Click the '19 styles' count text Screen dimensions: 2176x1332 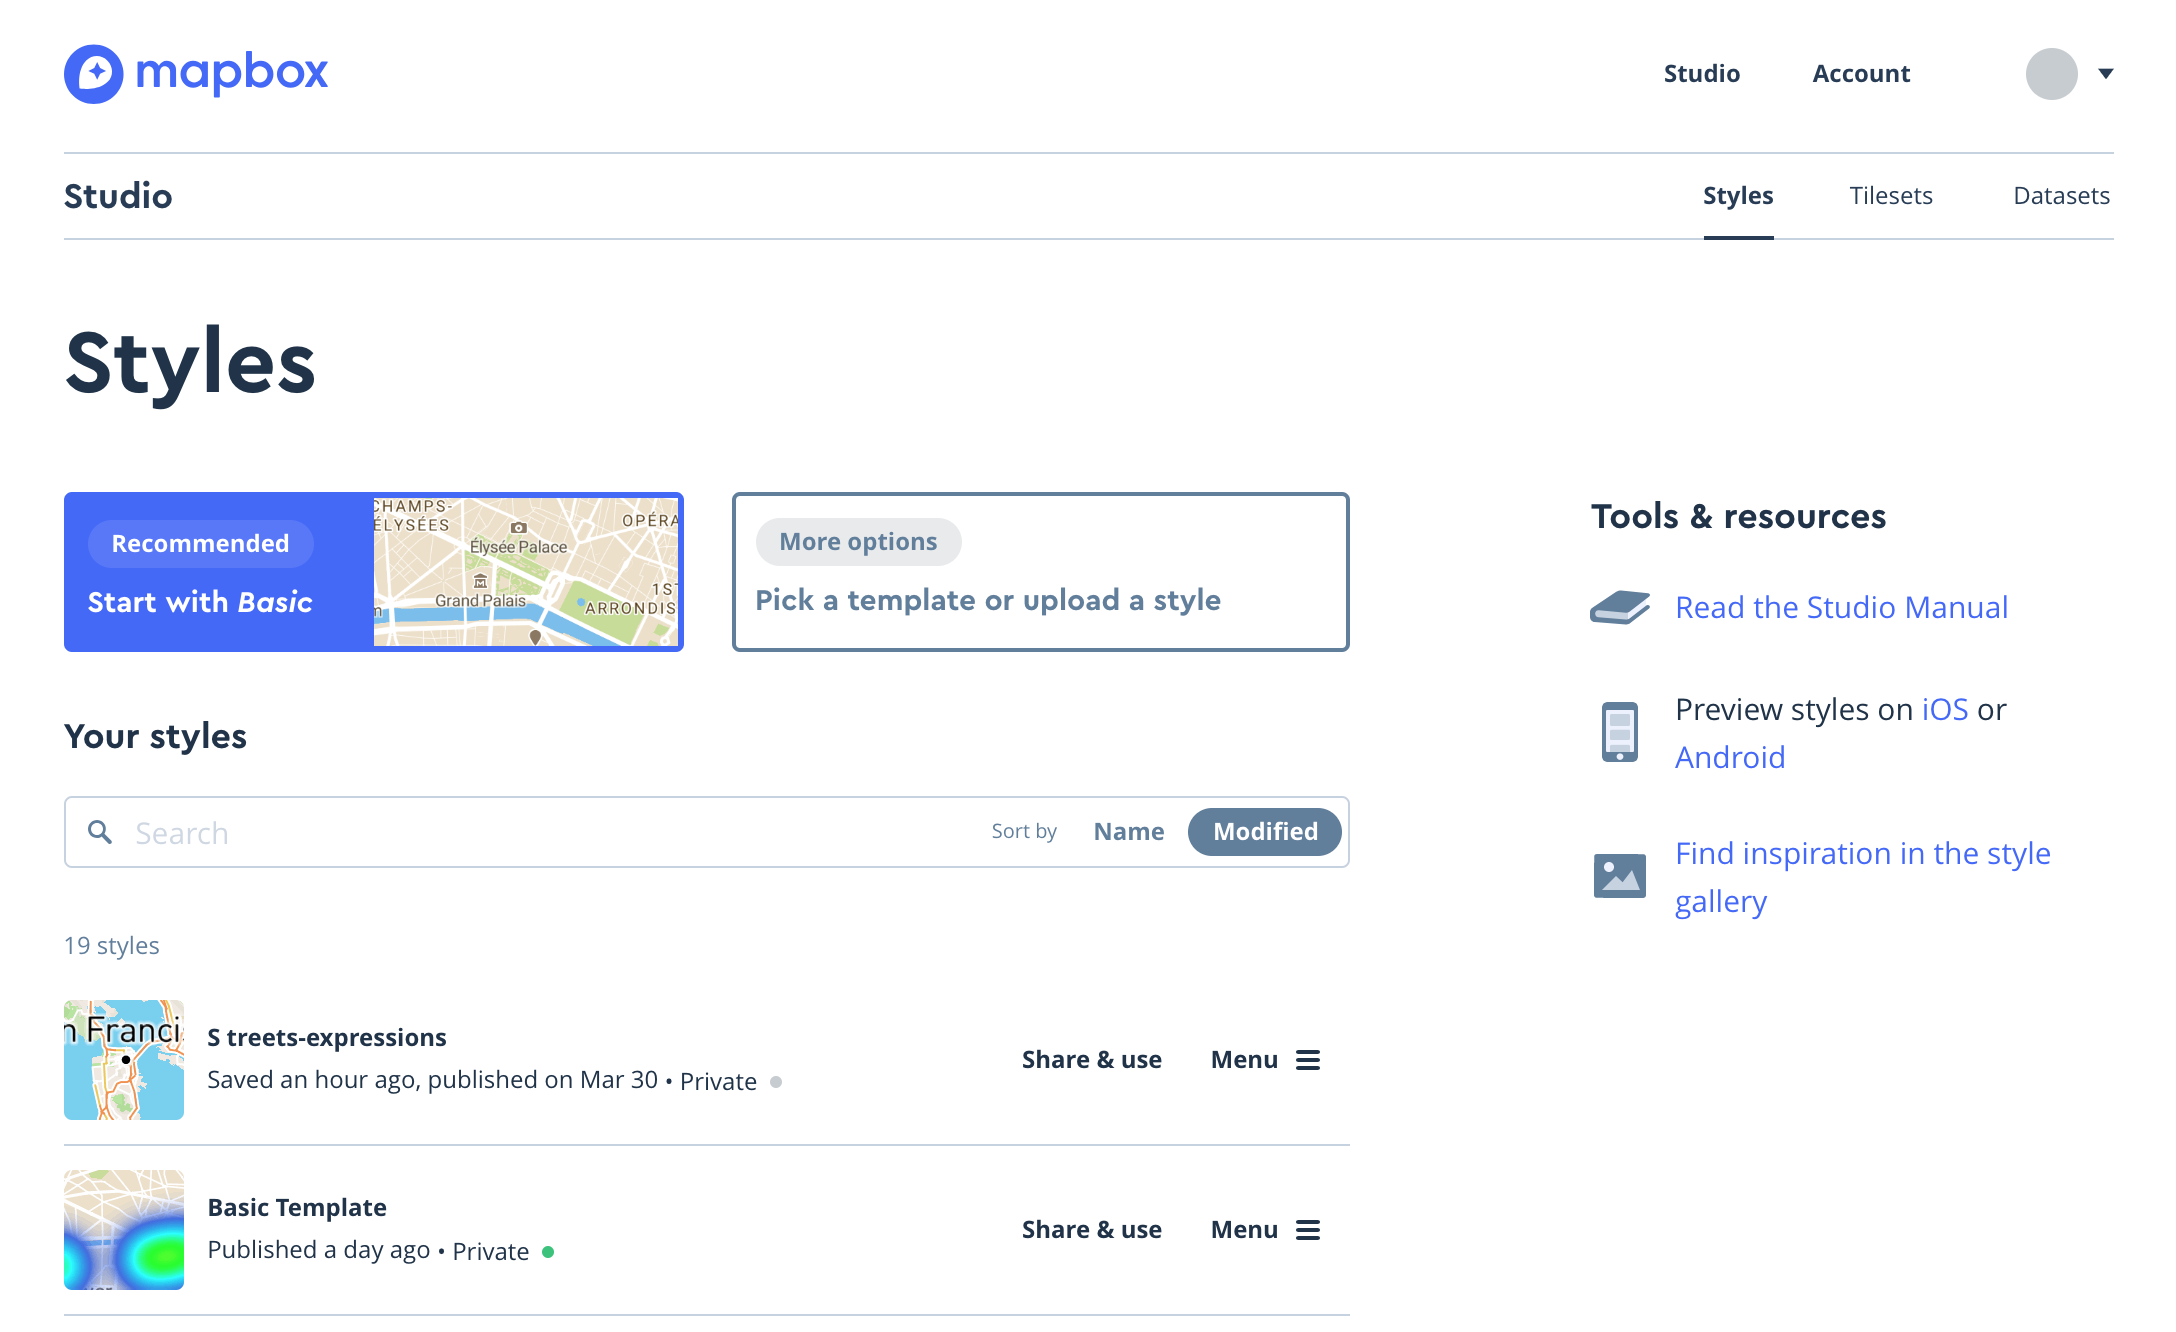(112, 946)
